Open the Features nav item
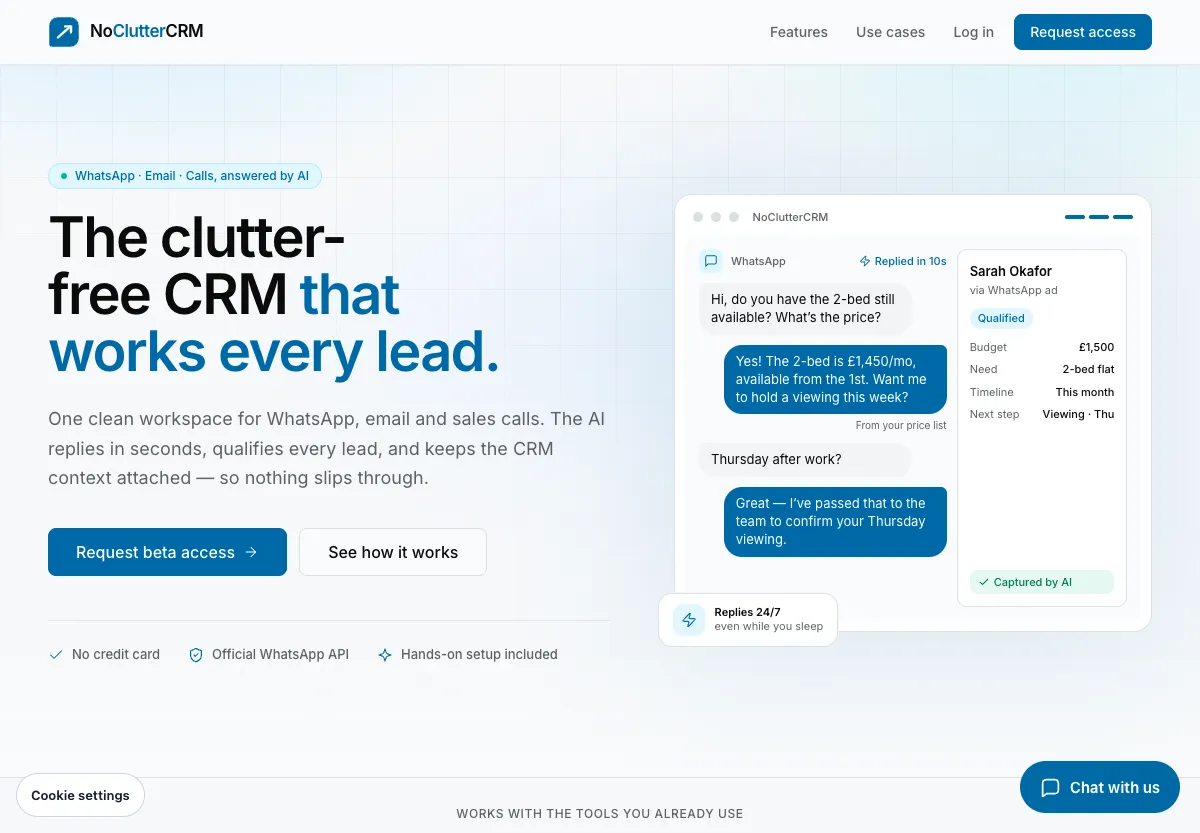The height and width of the screenshot is (833, 1200). click(799, 32)
